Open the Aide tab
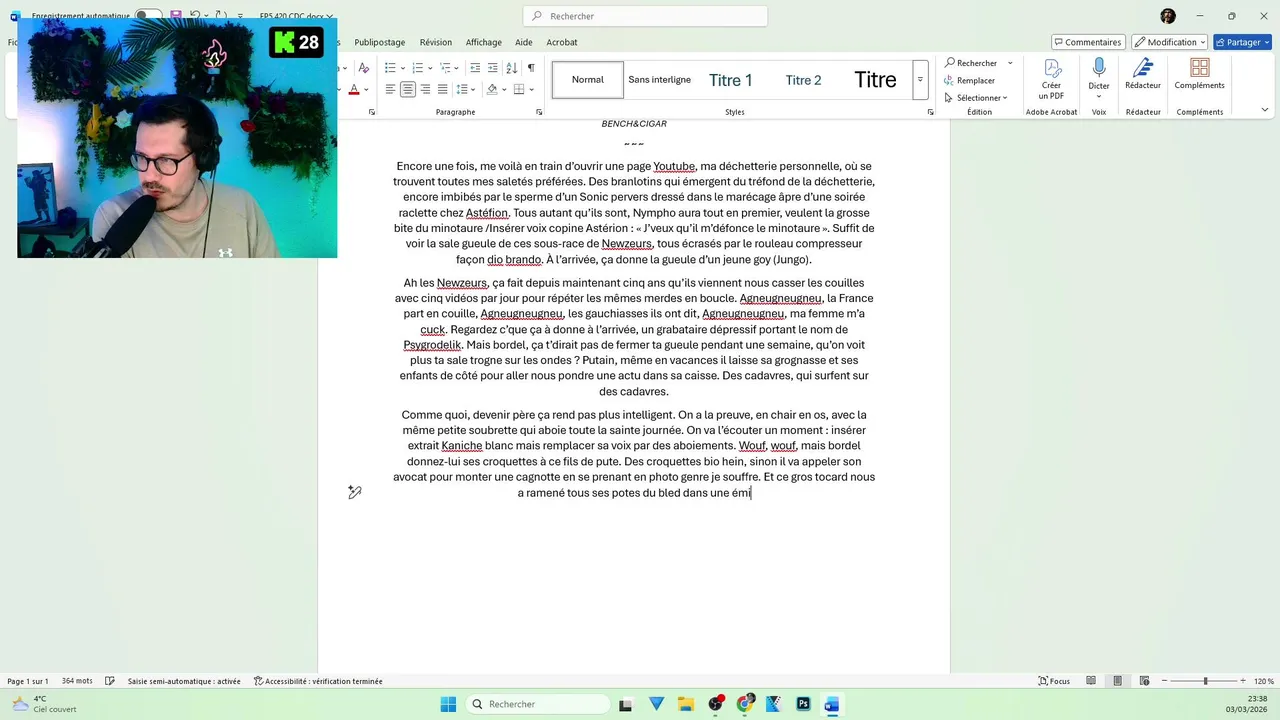The image size is (1280, 720). pos(524,42)
